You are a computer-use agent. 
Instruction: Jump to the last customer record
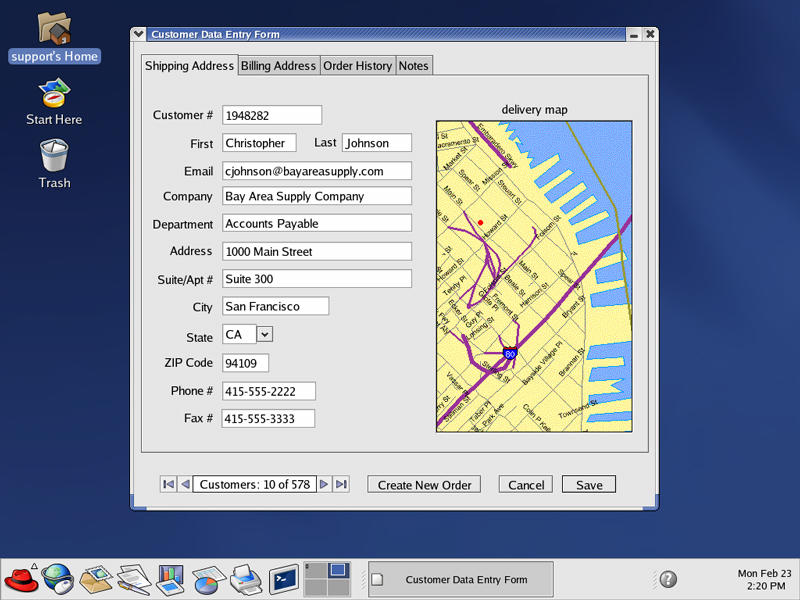click(x=341, y=484)
